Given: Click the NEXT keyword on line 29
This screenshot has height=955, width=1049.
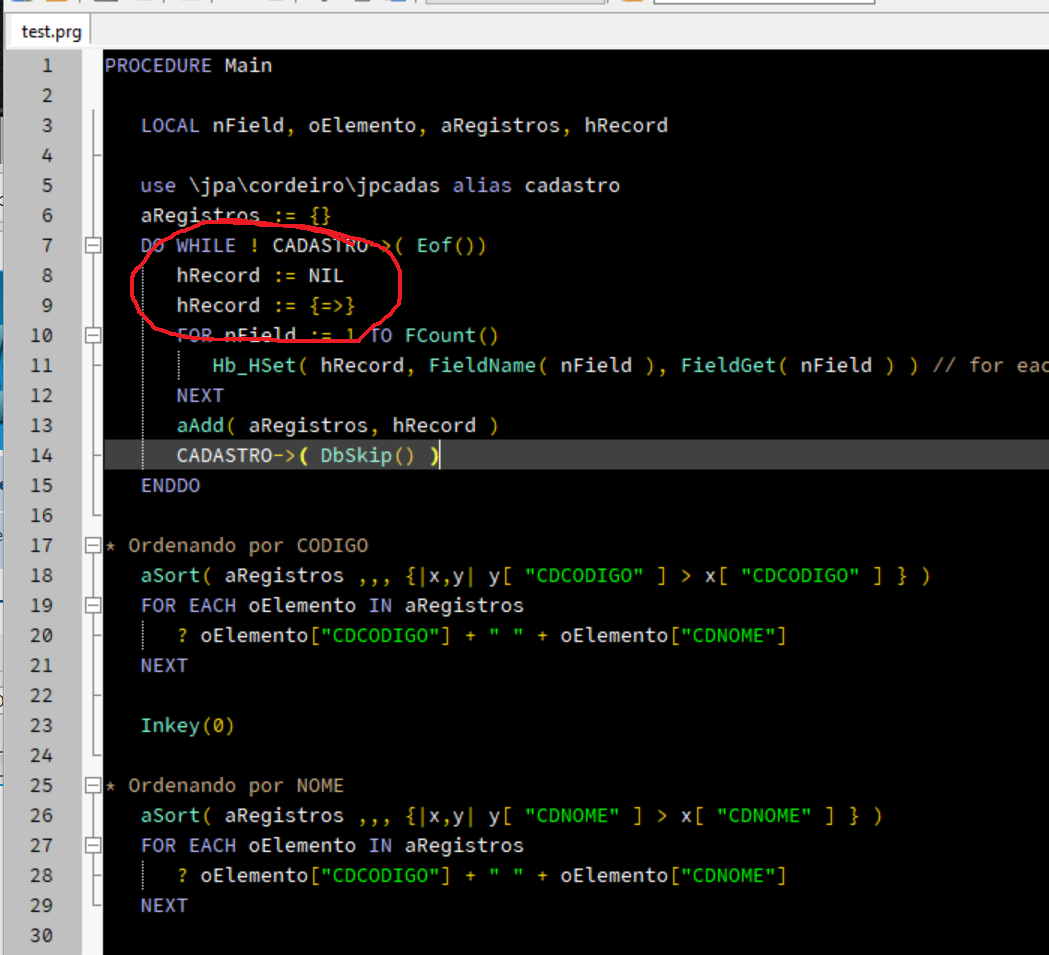Looking at the screenshot, I should (164, 905).
